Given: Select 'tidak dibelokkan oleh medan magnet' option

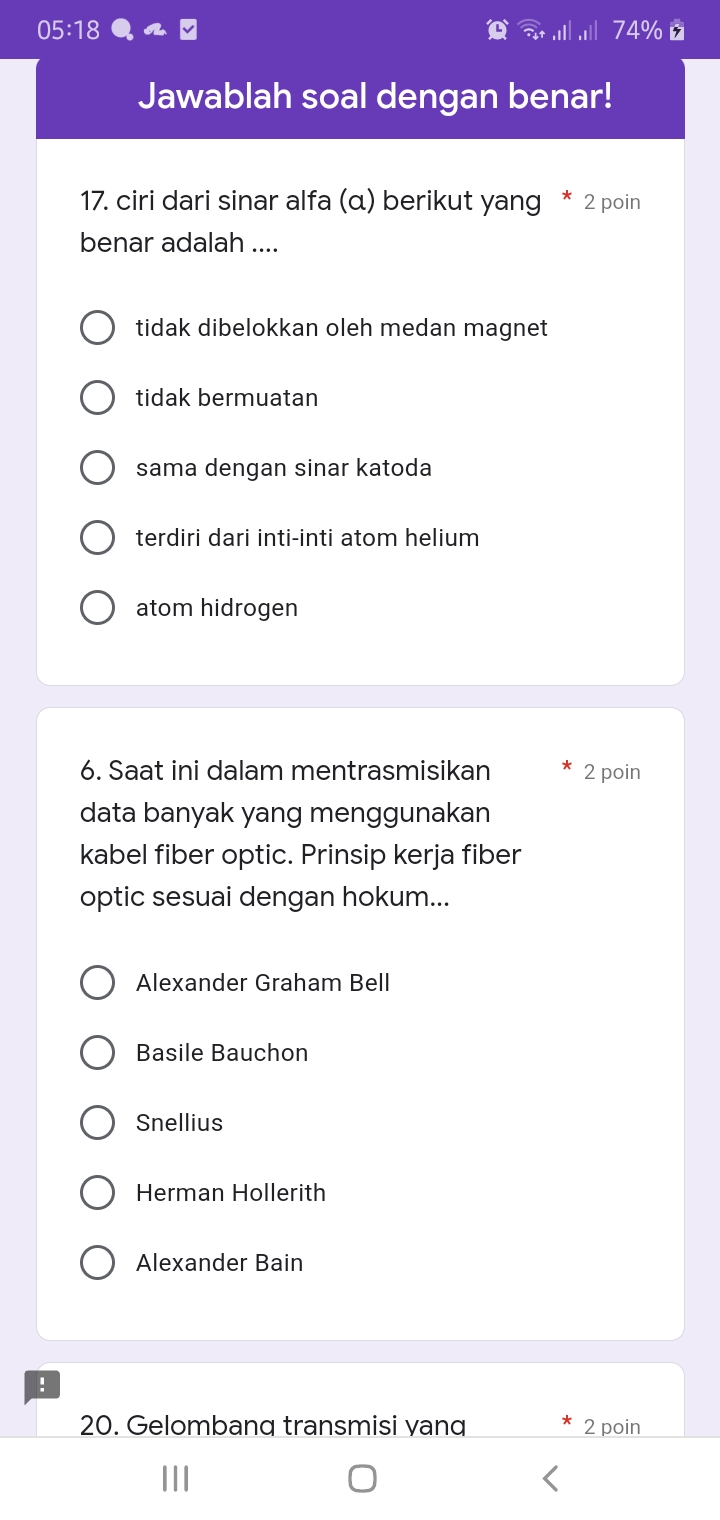Looking at the screenshot, I should tap(97, 328).
